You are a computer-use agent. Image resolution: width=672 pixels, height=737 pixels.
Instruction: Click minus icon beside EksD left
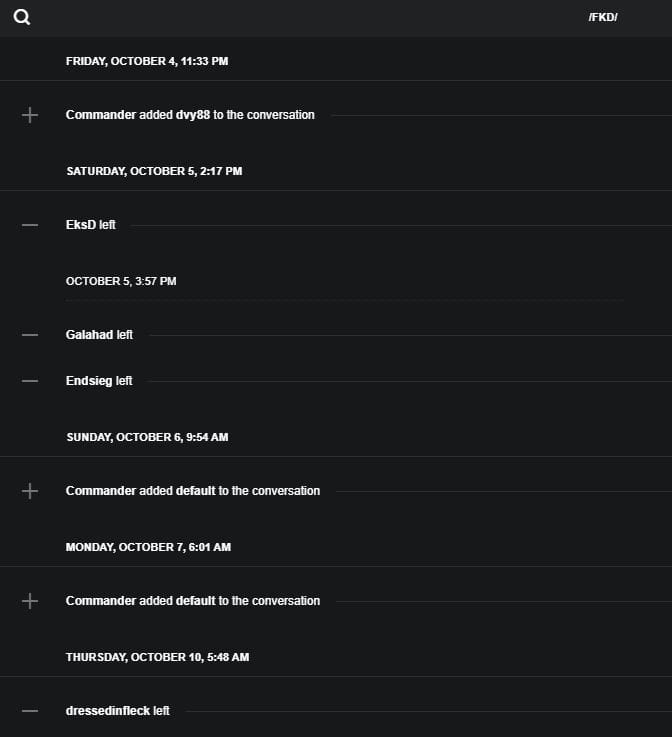[30, 225]
